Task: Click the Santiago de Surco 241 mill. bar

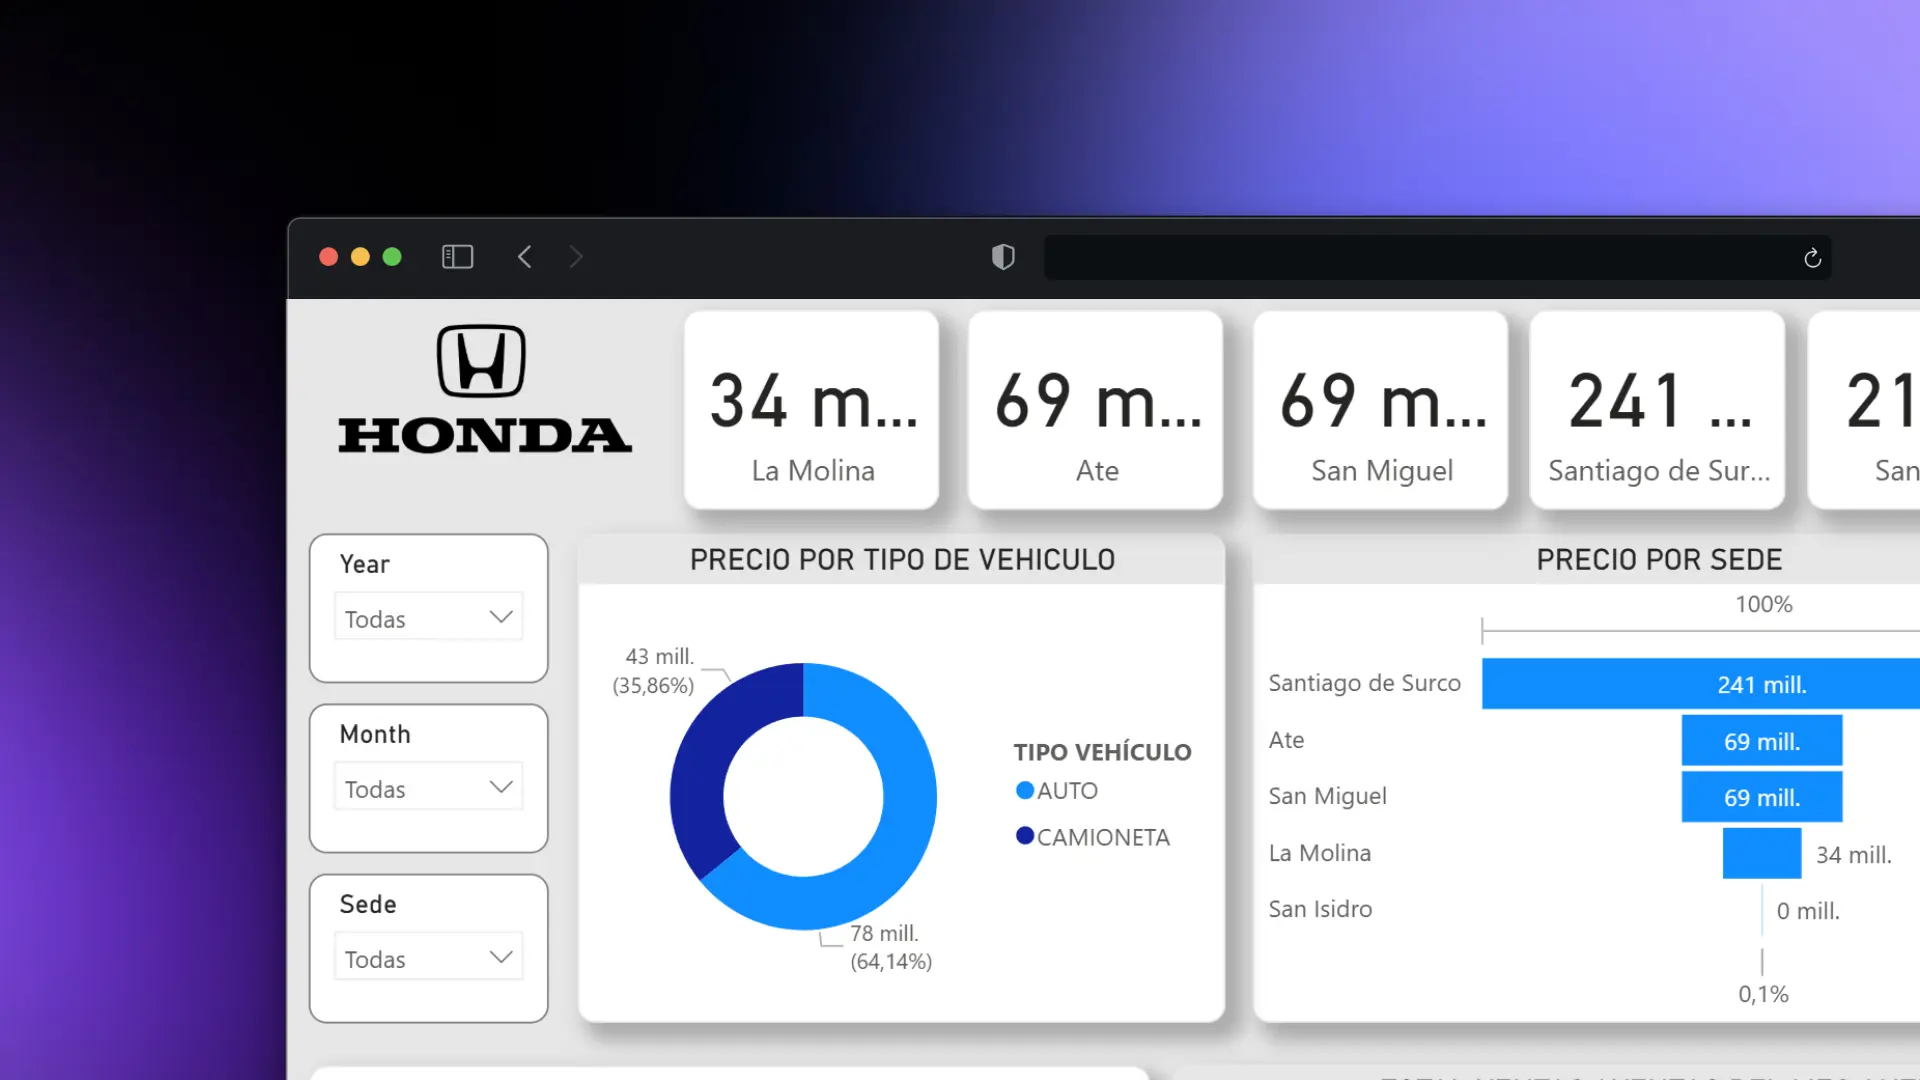Action: click(x=1701, y=684)
